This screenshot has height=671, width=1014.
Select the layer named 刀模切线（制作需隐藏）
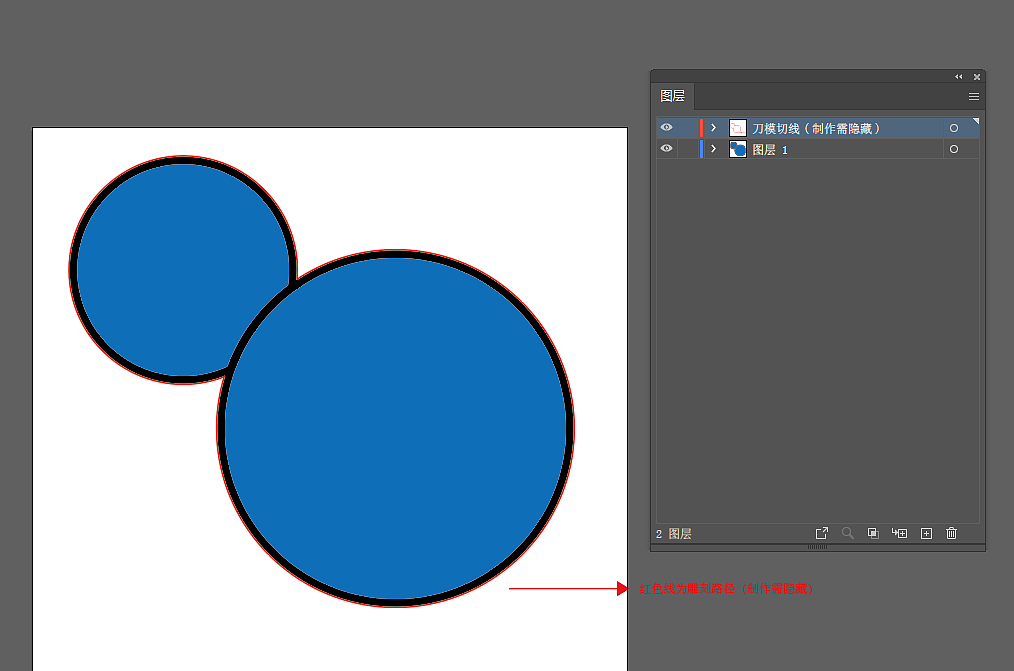[x=816, y=129]
